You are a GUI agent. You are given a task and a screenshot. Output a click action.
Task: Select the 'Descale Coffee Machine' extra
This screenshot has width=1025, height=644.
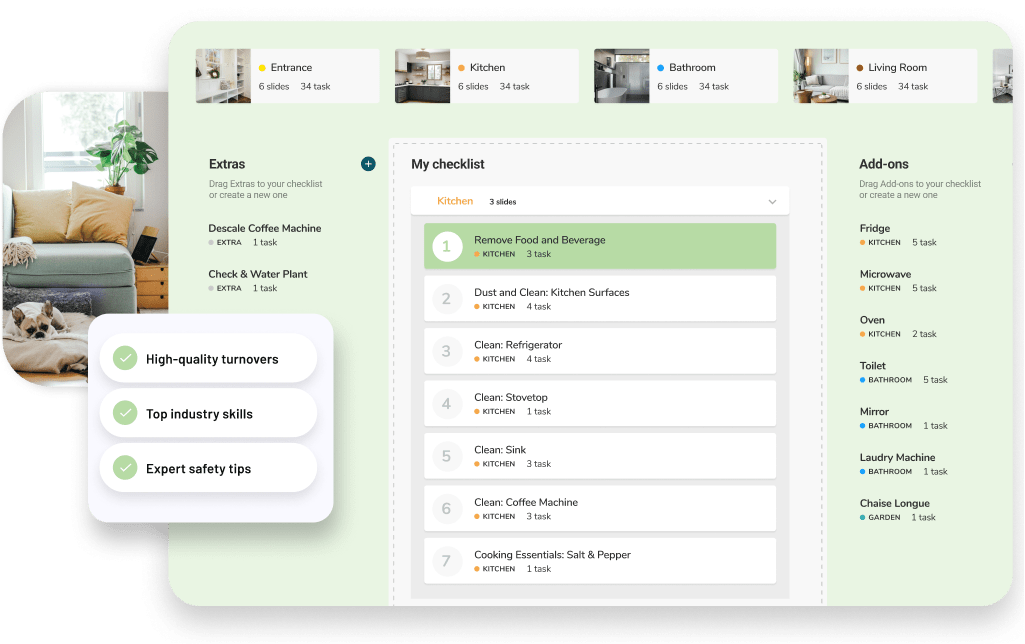coord(264,228)
